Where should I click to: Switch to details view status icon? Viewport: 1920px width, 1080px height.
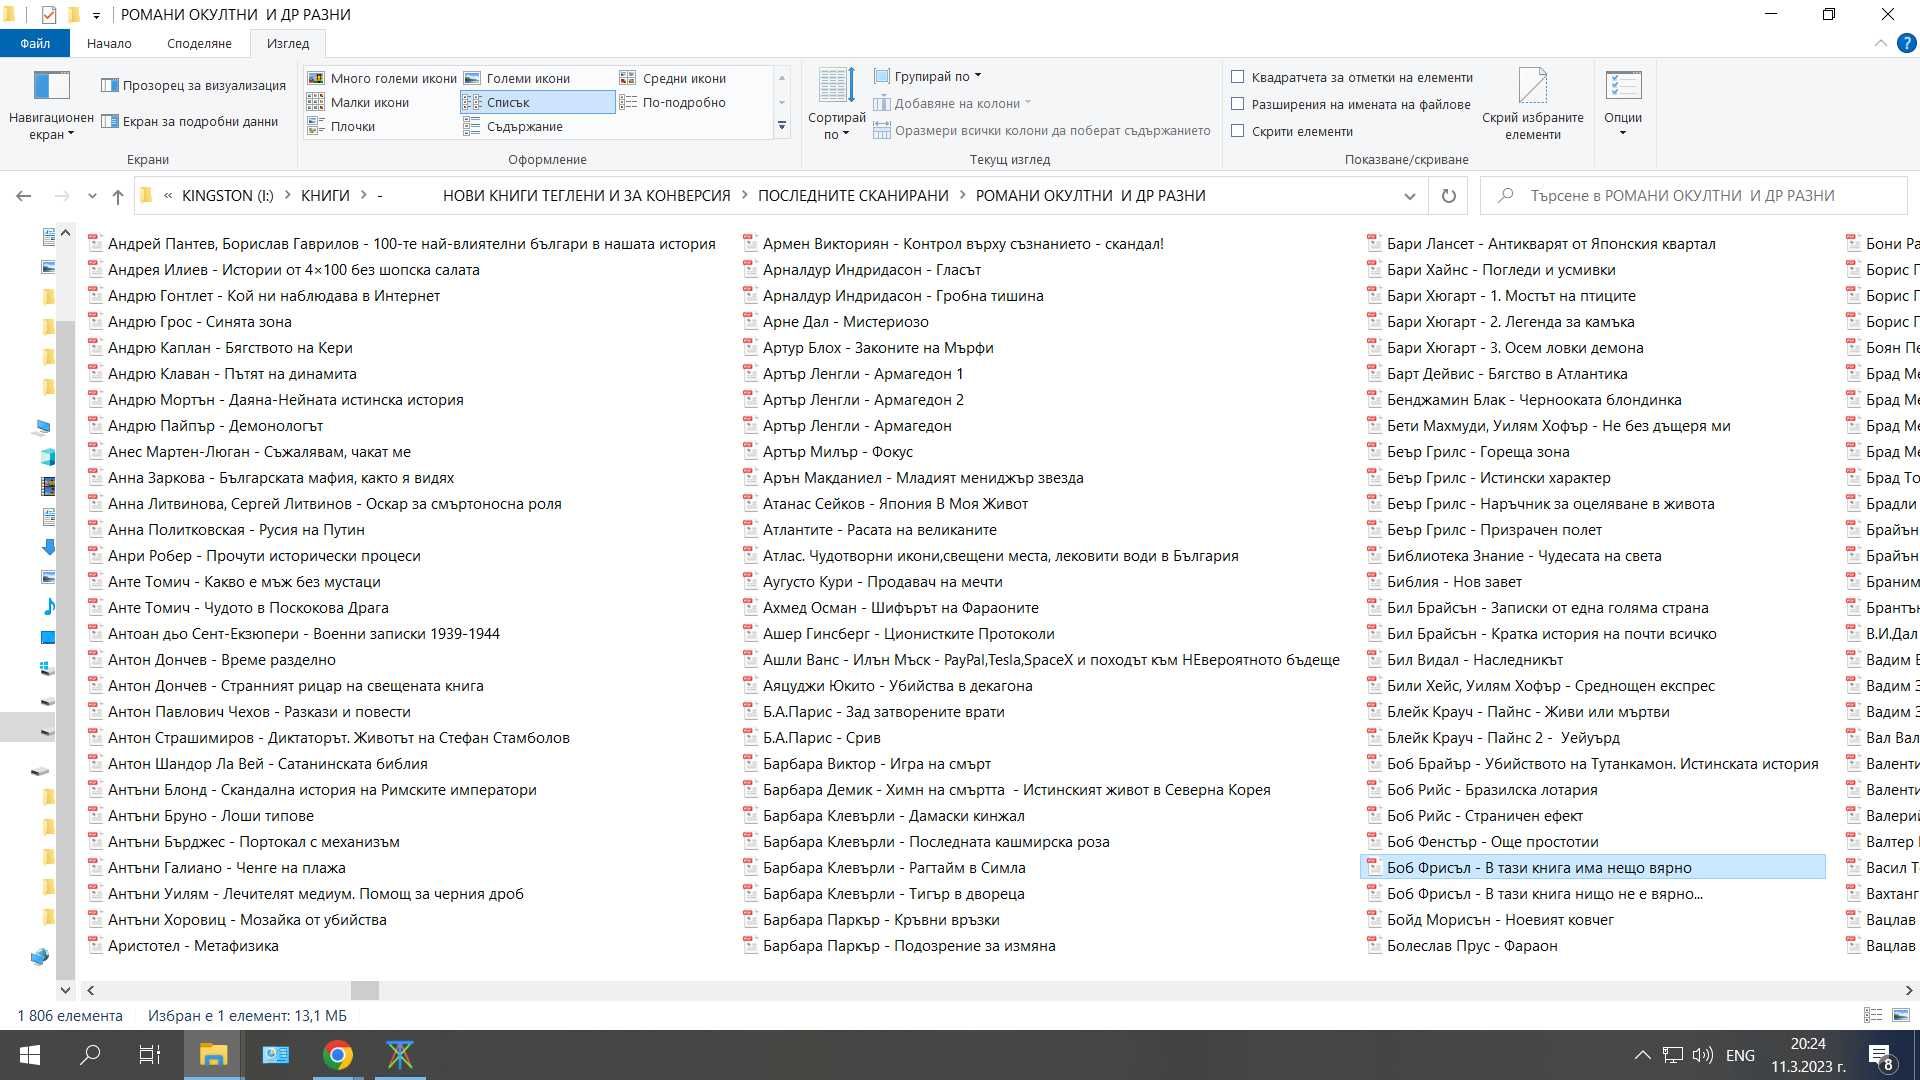tap(1873, 1015)
